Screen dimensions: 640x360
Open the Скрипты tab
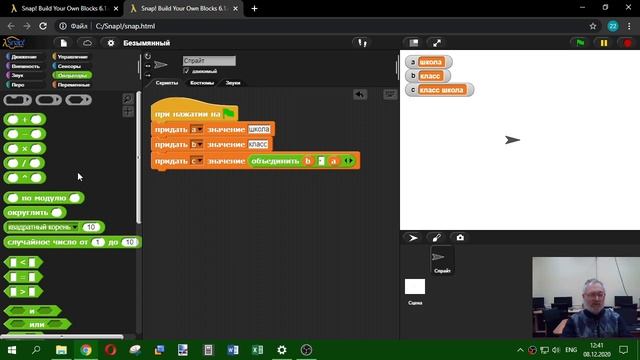(167, 82)
